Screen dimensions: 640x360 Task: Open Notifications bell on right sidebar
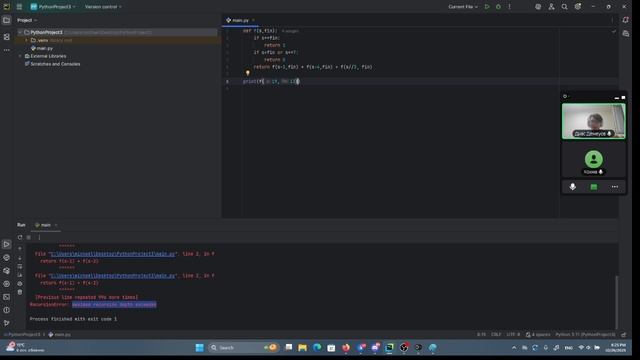[626, 20]
